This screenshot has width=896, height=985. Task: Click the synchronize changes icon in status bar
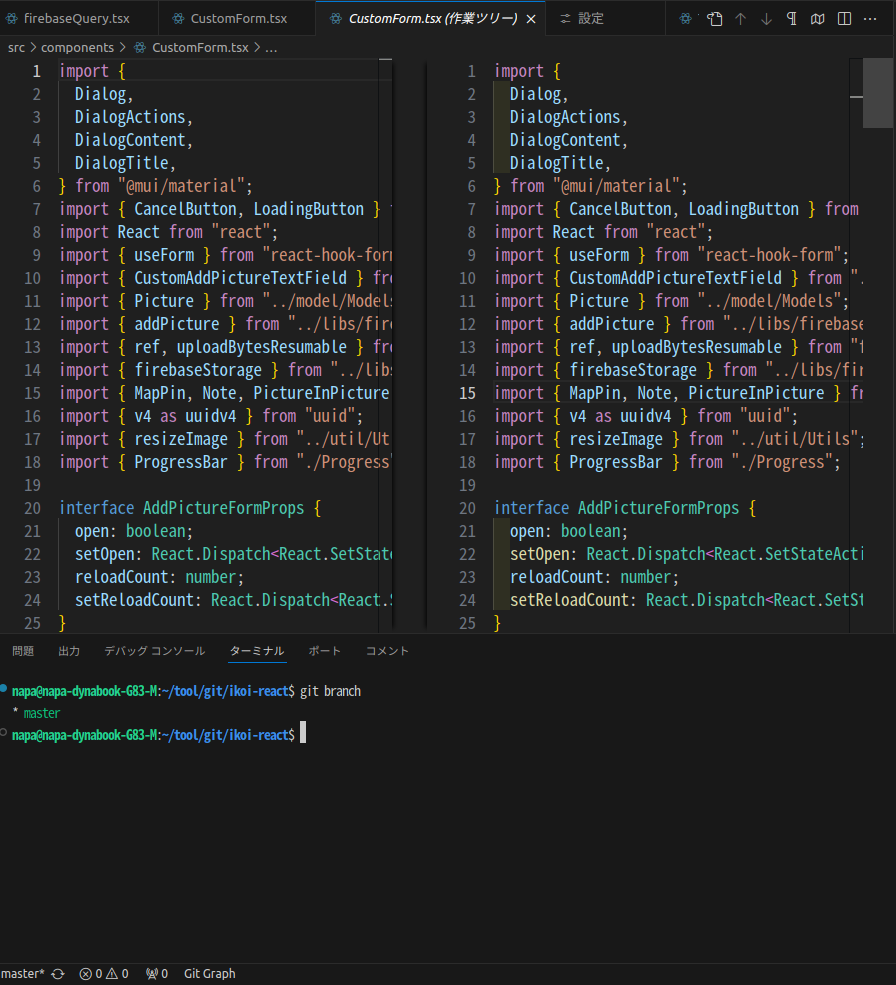pyautogui.click(x=58, y=974)
